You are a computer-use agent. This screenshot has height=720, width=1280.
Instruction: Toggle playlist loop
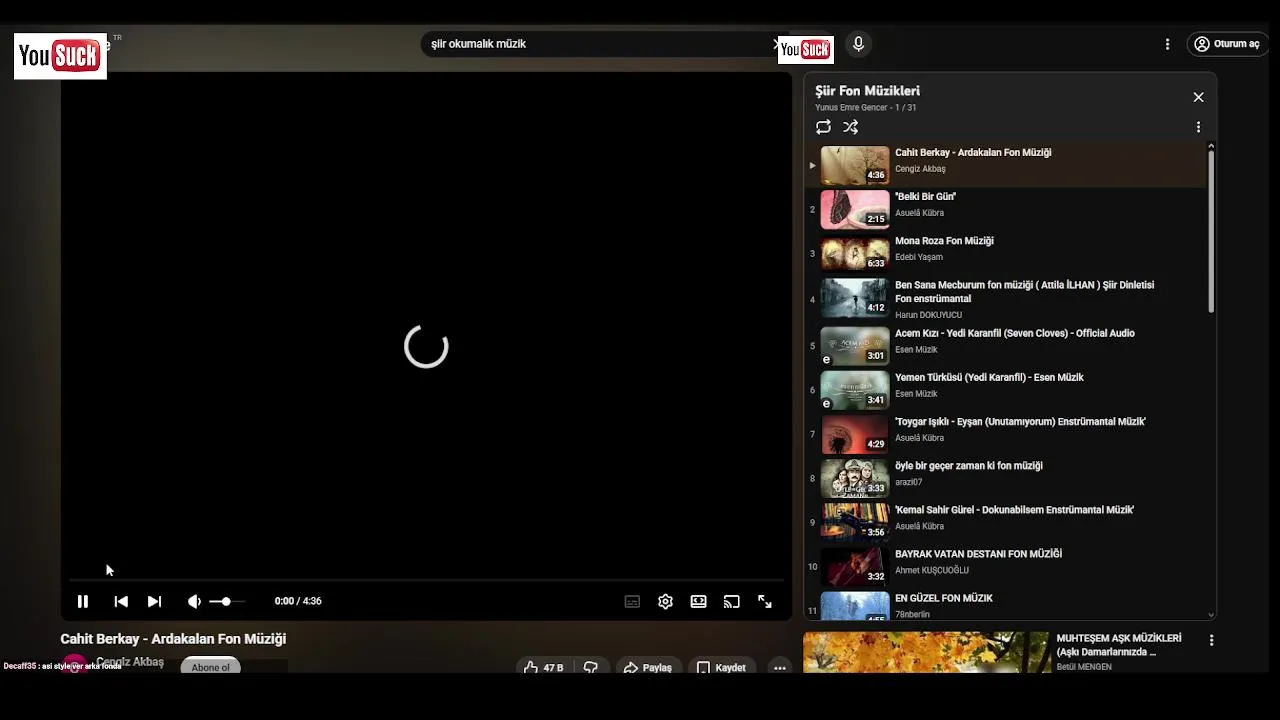click(x=823, y=127)
